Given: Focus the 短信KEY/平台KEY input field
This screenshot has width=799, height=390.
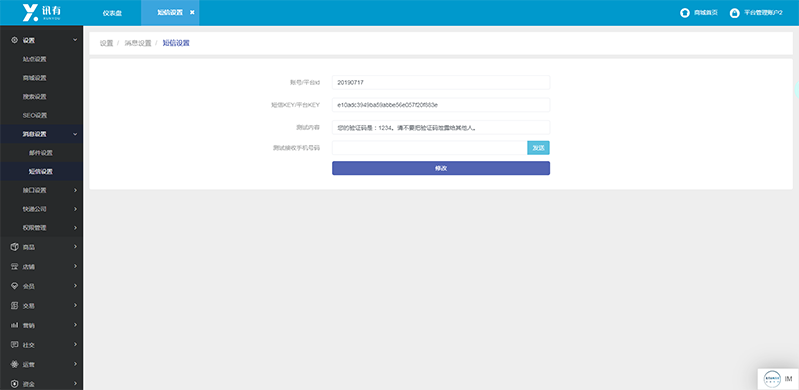Looking at the screenshot, I should coord(441,105).
